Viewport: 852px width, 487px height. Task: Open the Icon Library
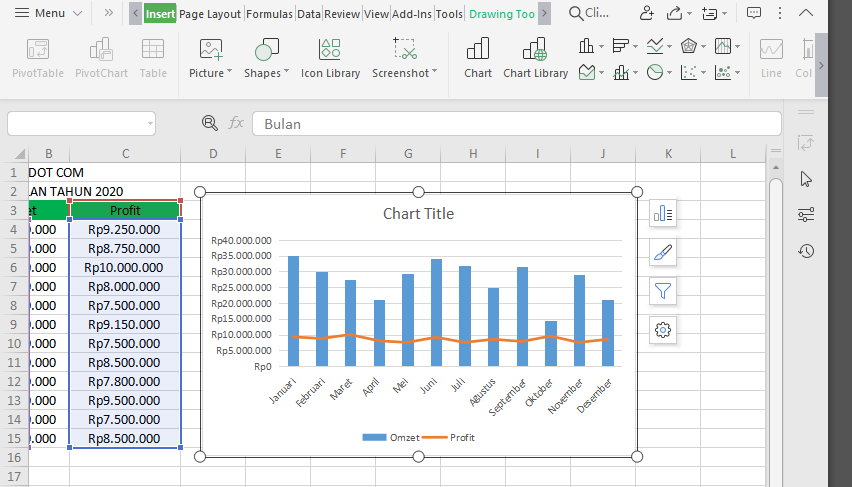(330, 58)
